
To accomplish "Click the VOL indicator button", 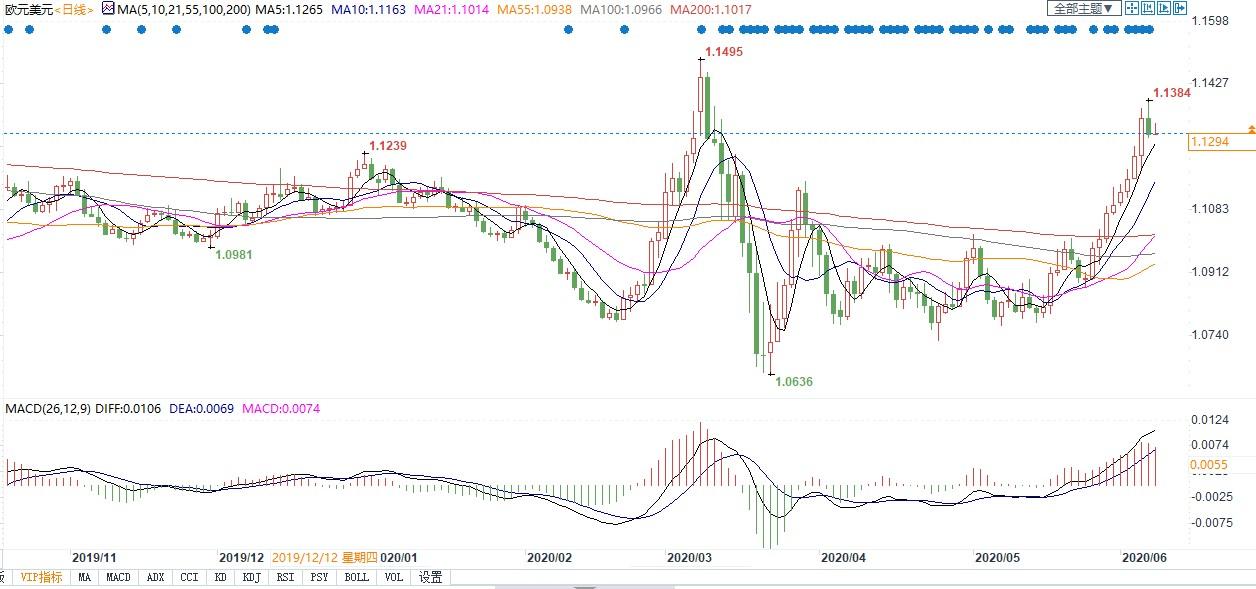I will coord(394,577).
